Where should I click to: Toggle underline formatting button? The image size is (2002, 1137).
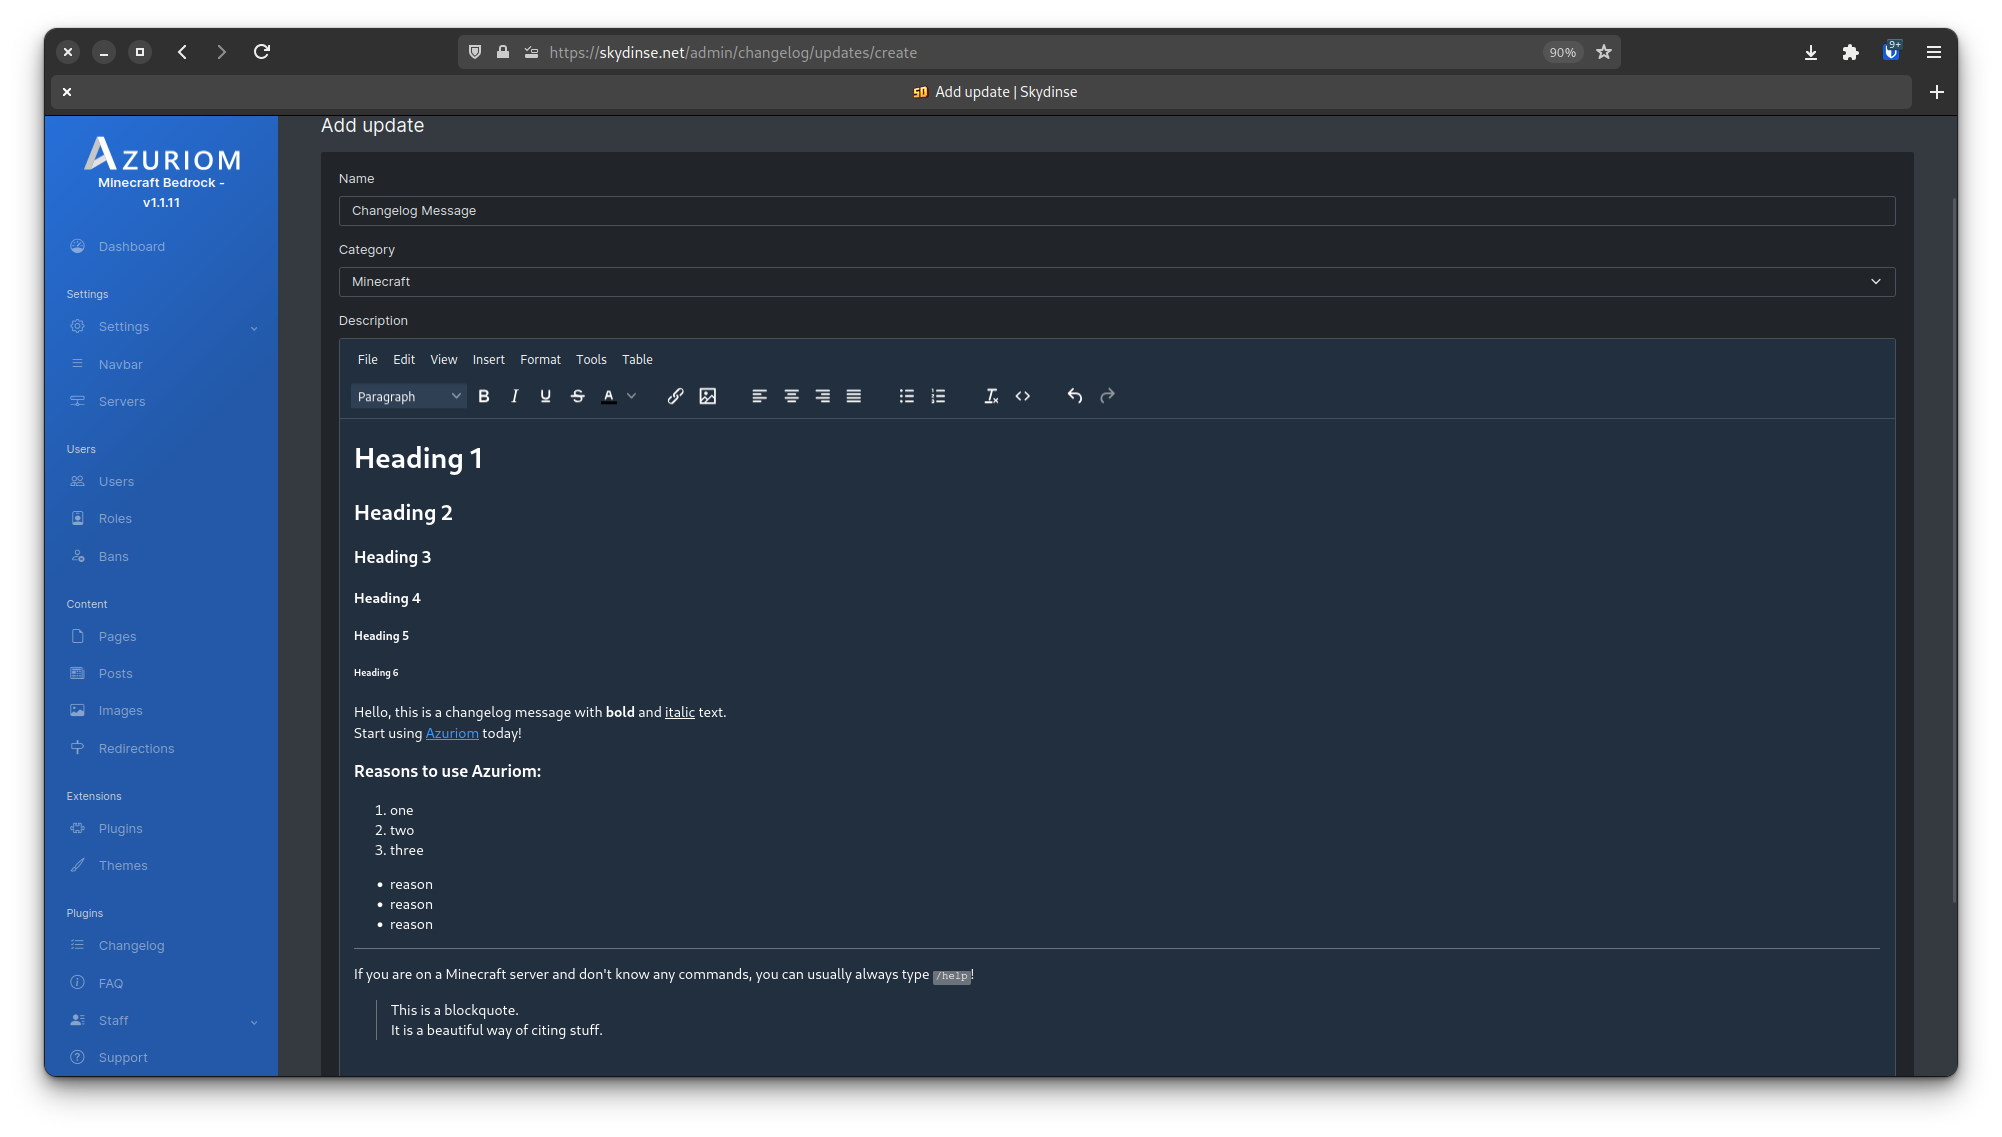coord(545,396)
